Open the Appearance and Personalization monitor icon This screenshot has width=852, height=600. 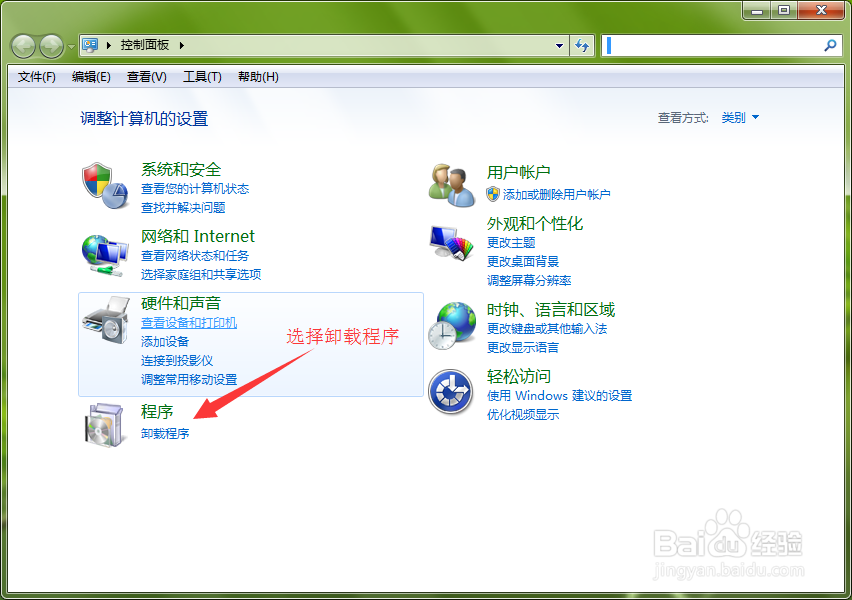[x=451, y=243]
